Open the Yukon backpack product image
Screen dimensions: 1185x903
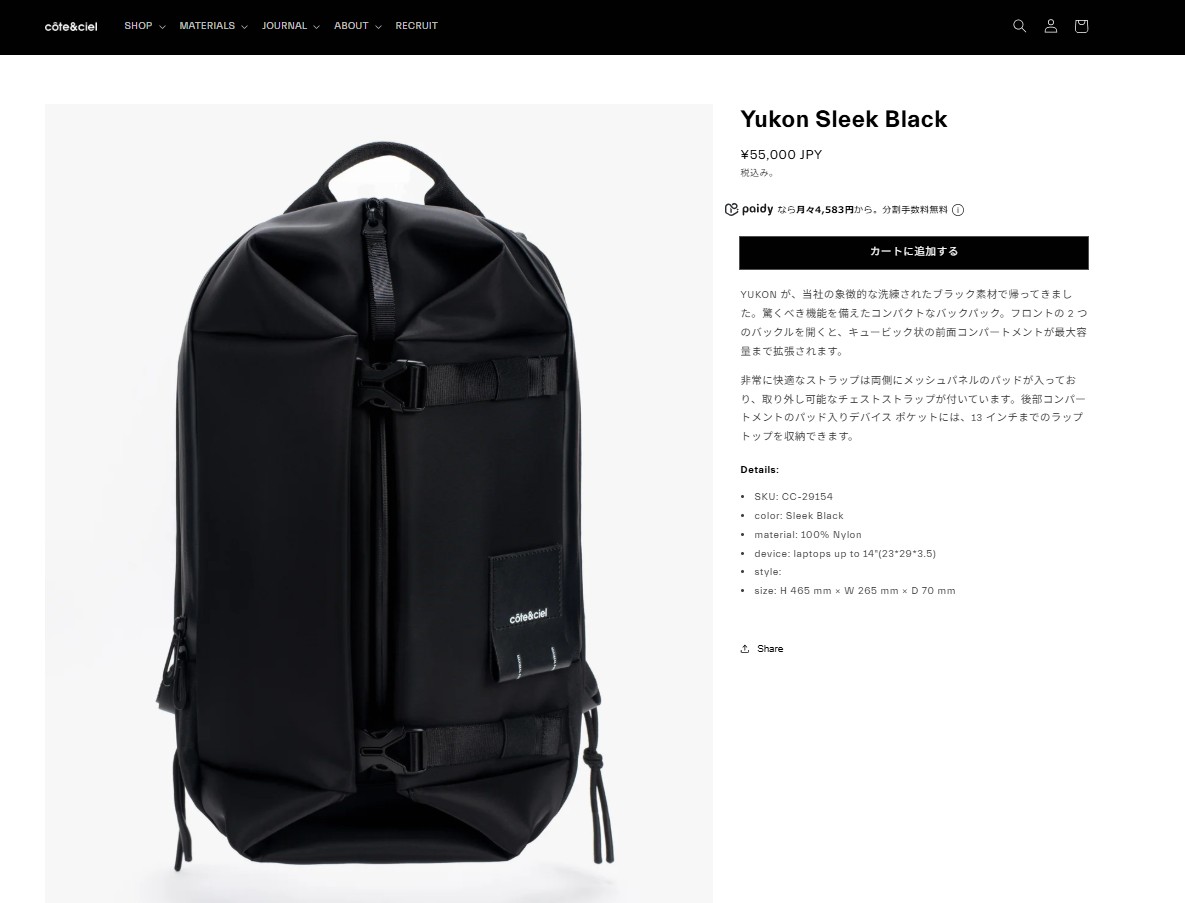click(x=379, y=503)
